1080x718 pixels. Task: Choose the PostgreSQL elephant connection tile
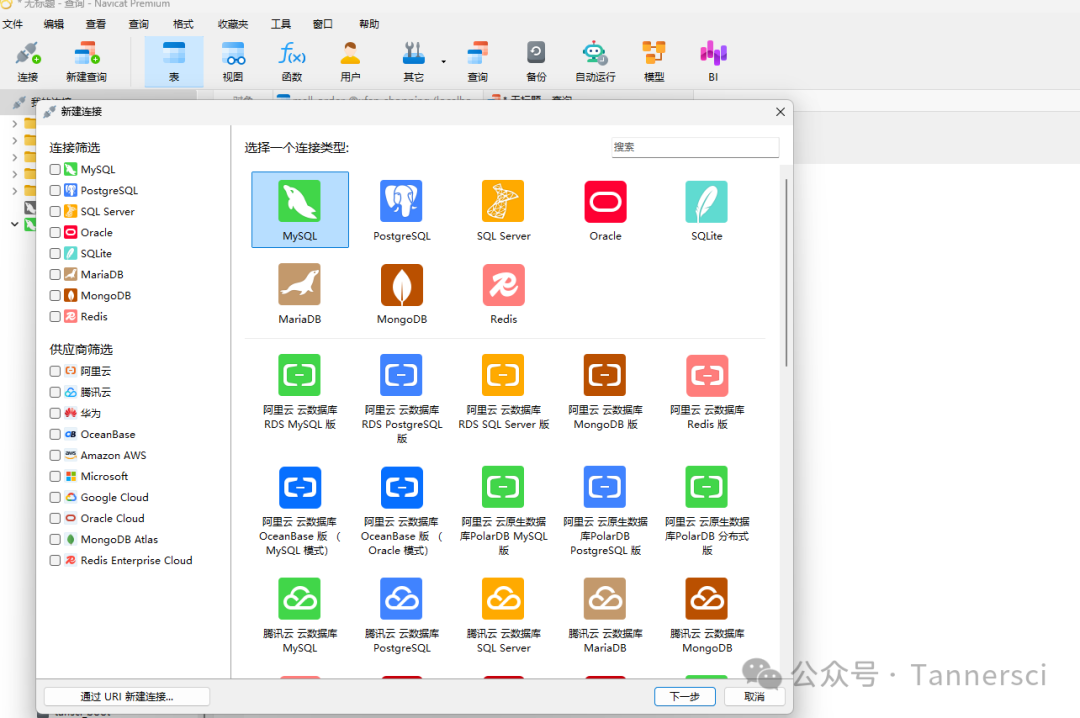coord(402,209)
